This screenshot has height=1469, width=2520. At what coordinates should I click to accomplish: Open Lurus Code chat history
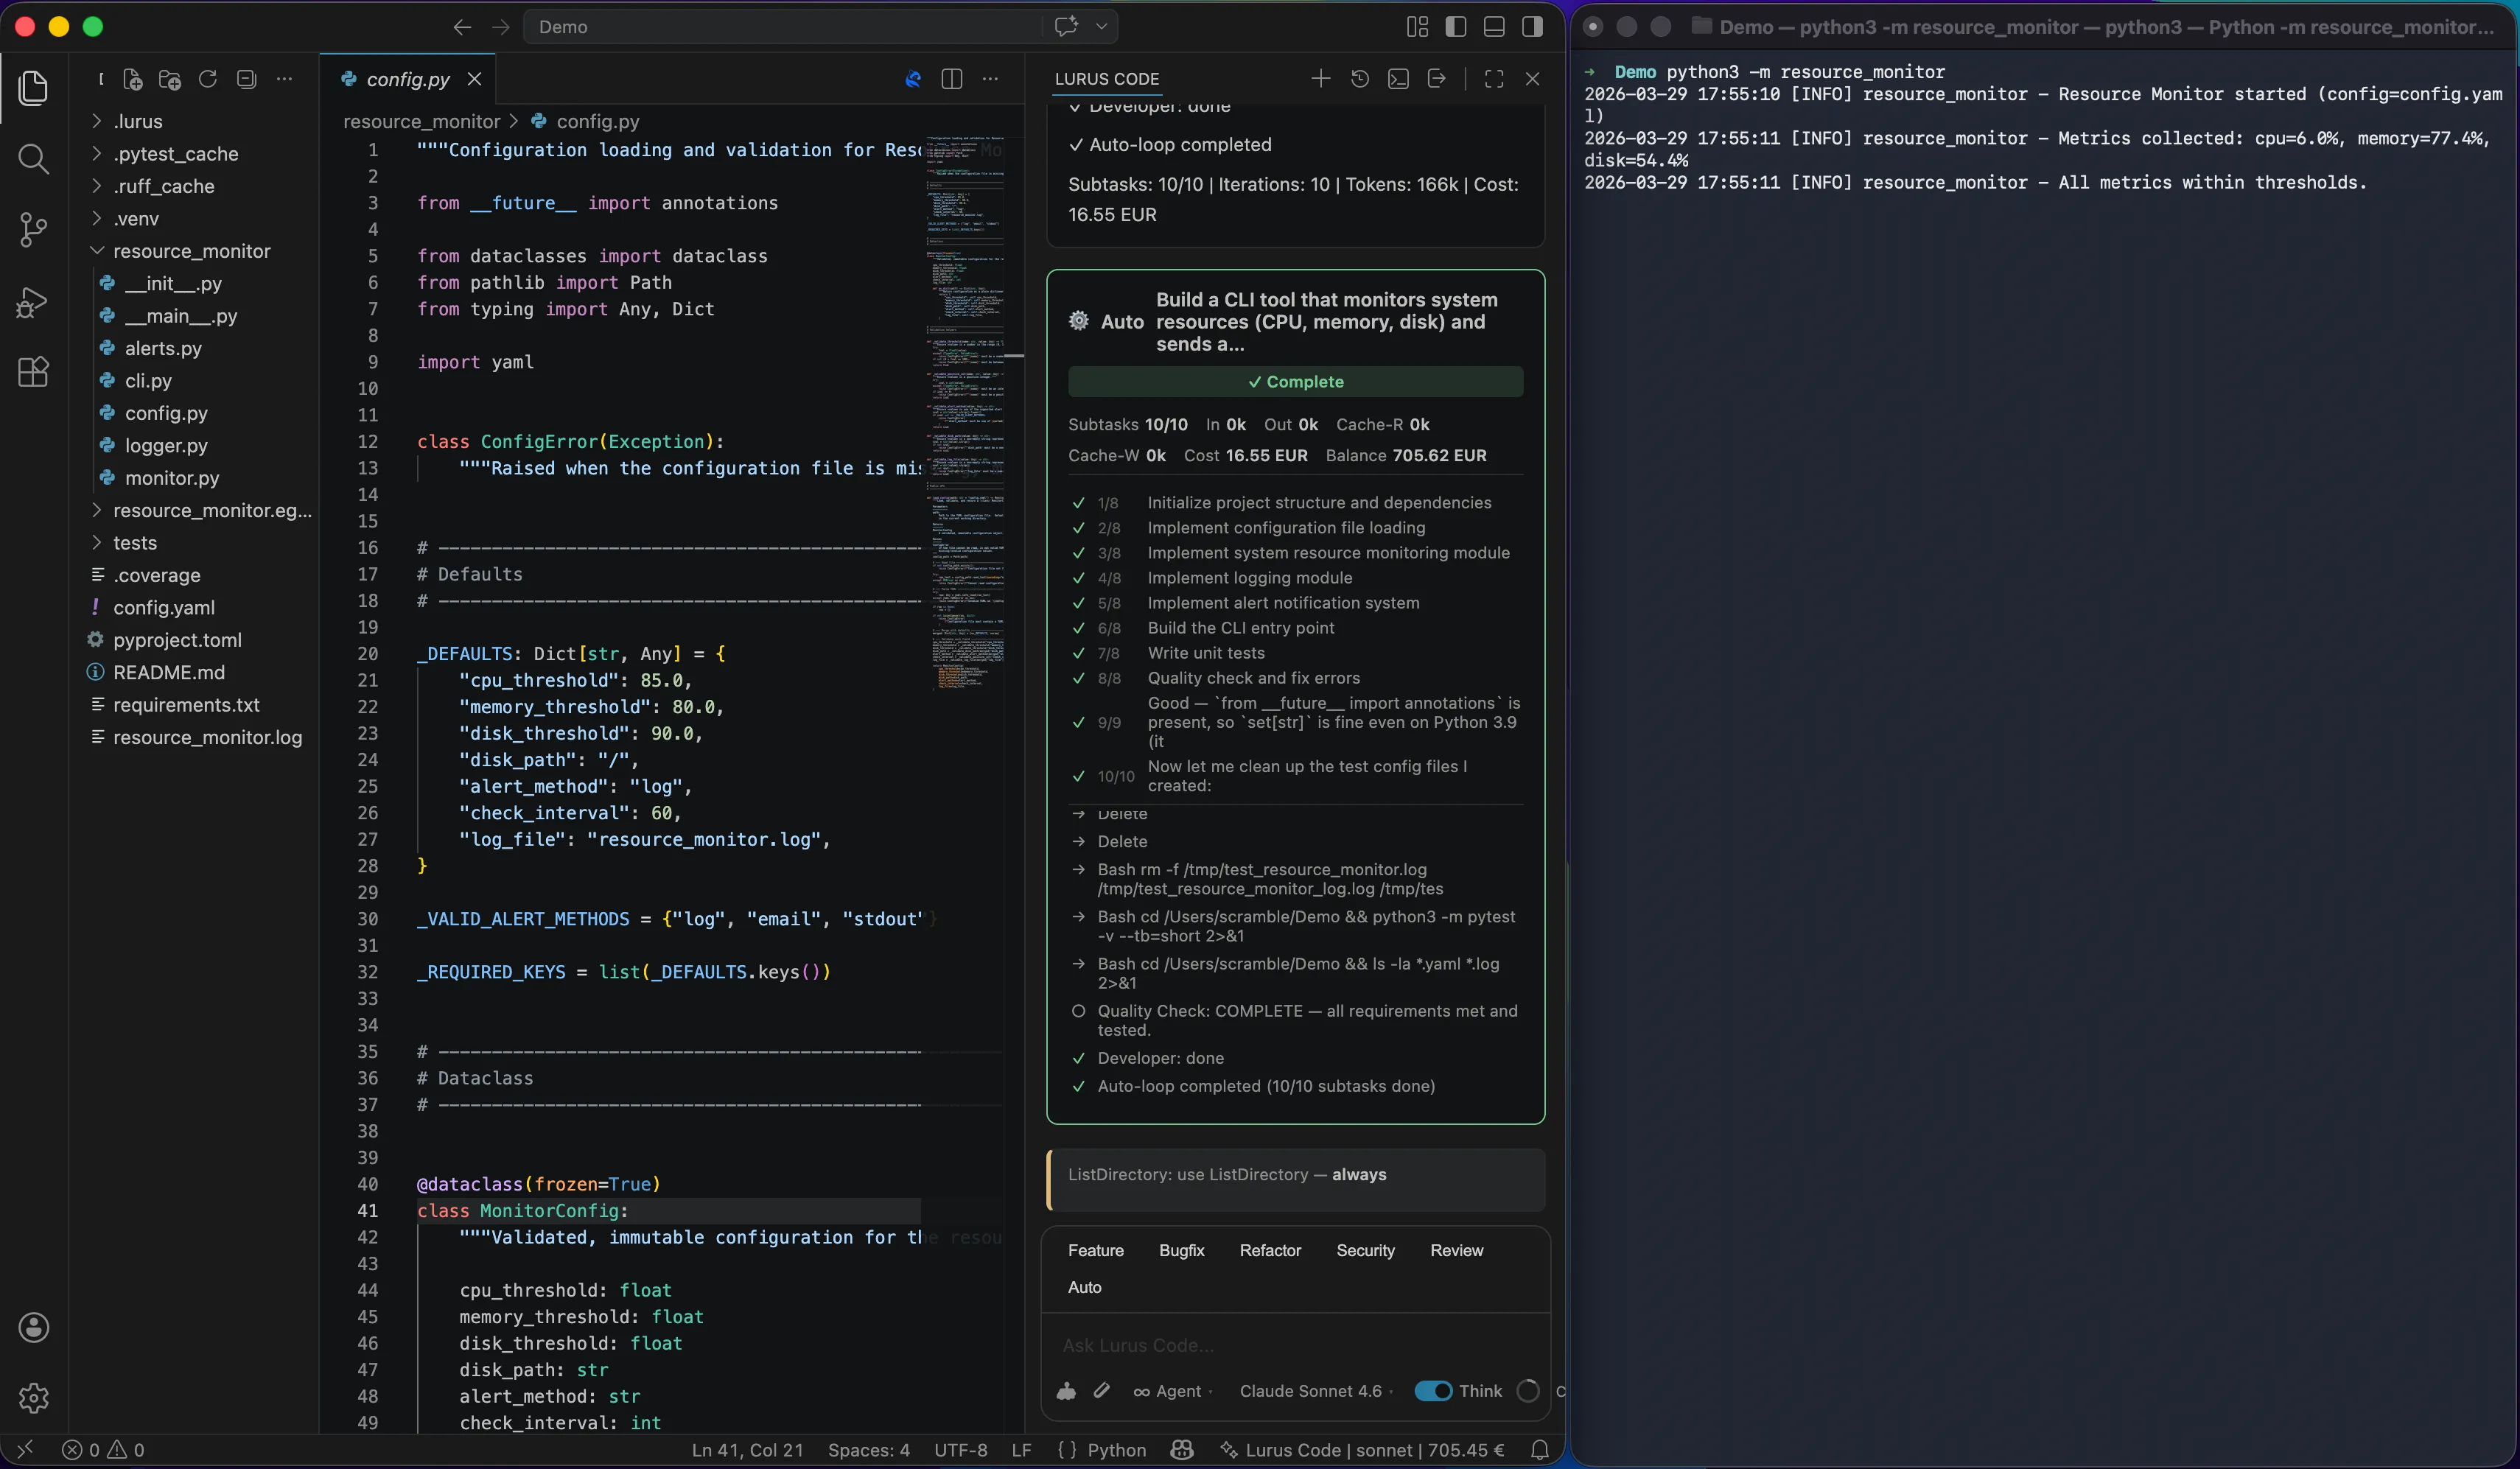click(x=1360, y=79)
